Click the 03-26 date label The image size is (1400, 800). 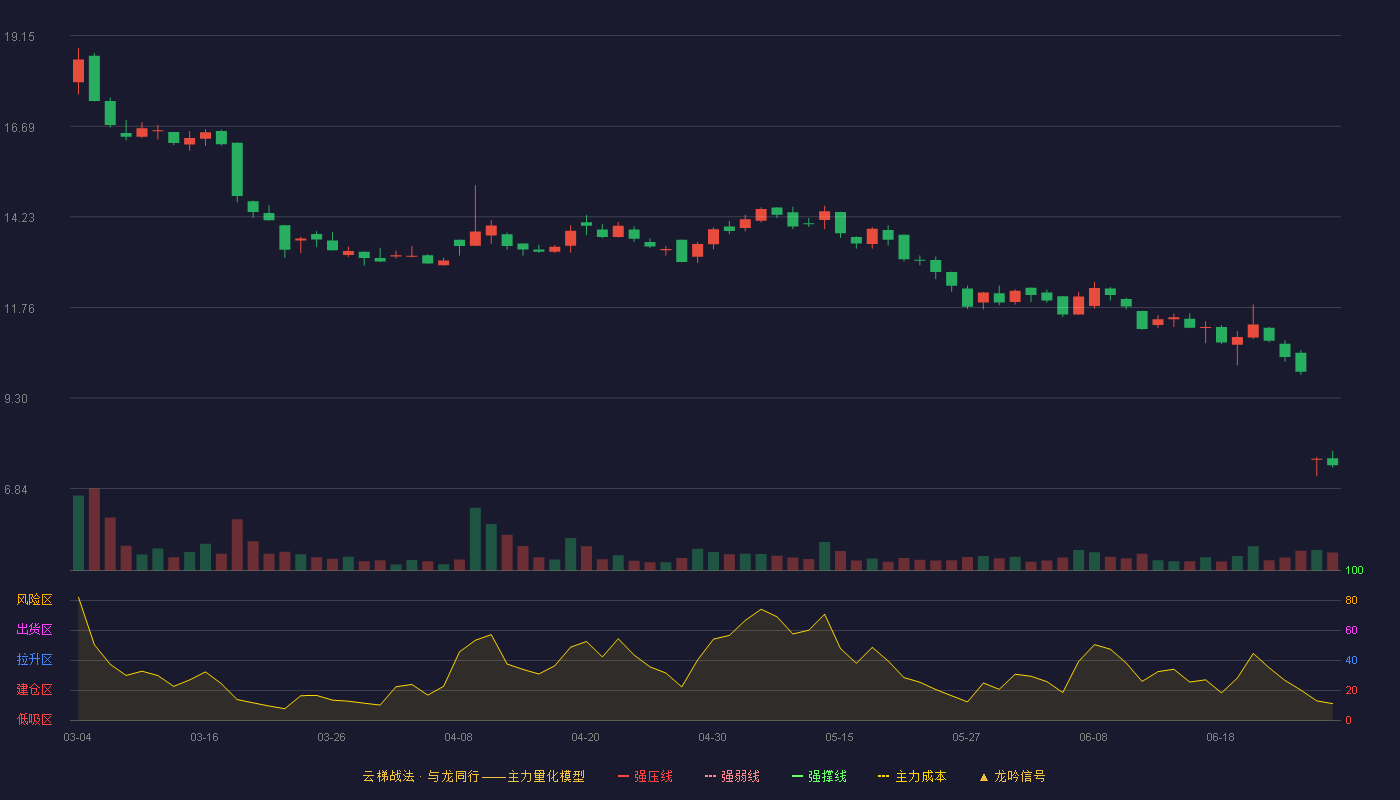[331, 737]
